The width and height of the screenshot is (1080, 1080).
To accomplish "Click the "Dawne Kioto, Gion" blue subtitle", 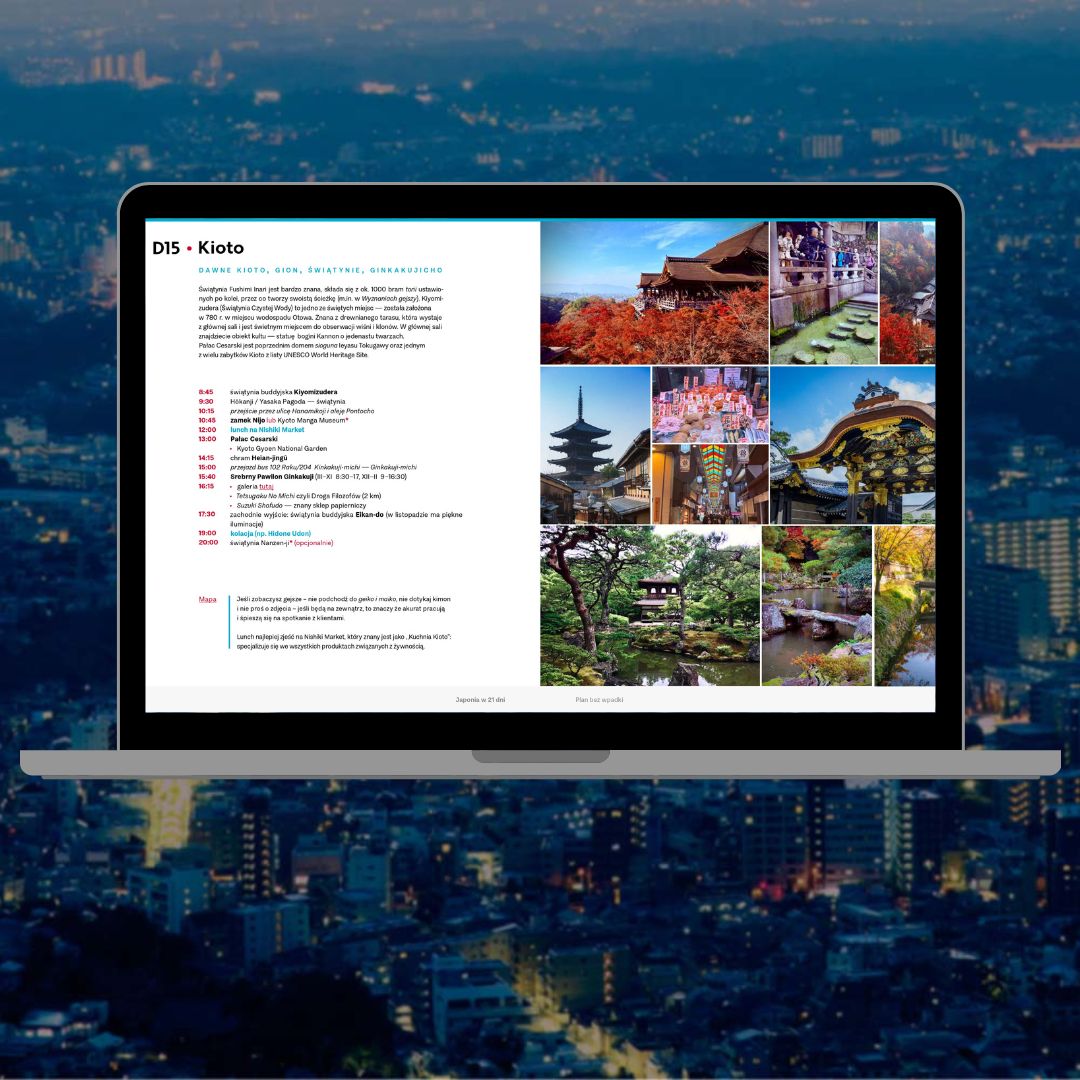I will 320,271.
